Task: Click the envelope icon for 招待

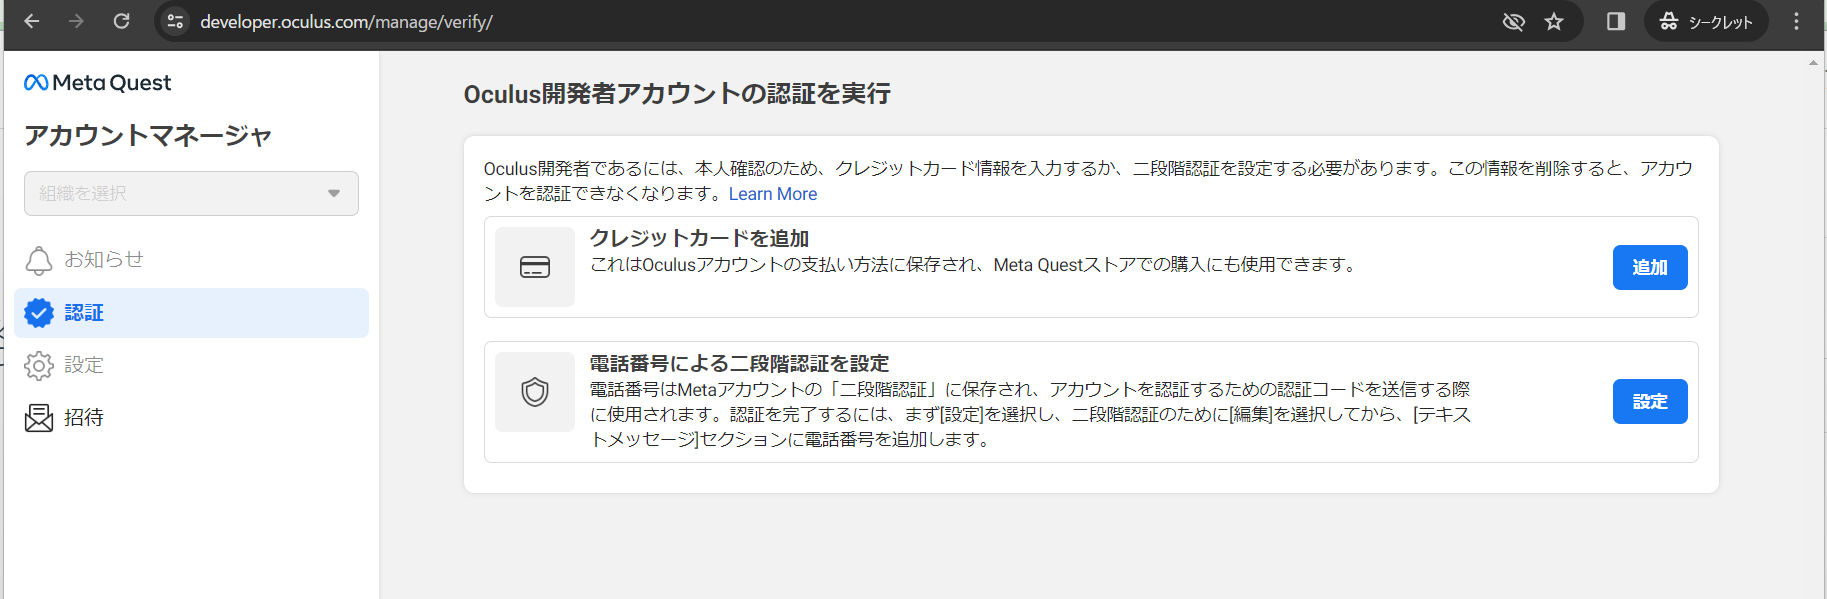Action: click(x=38, y=418)
